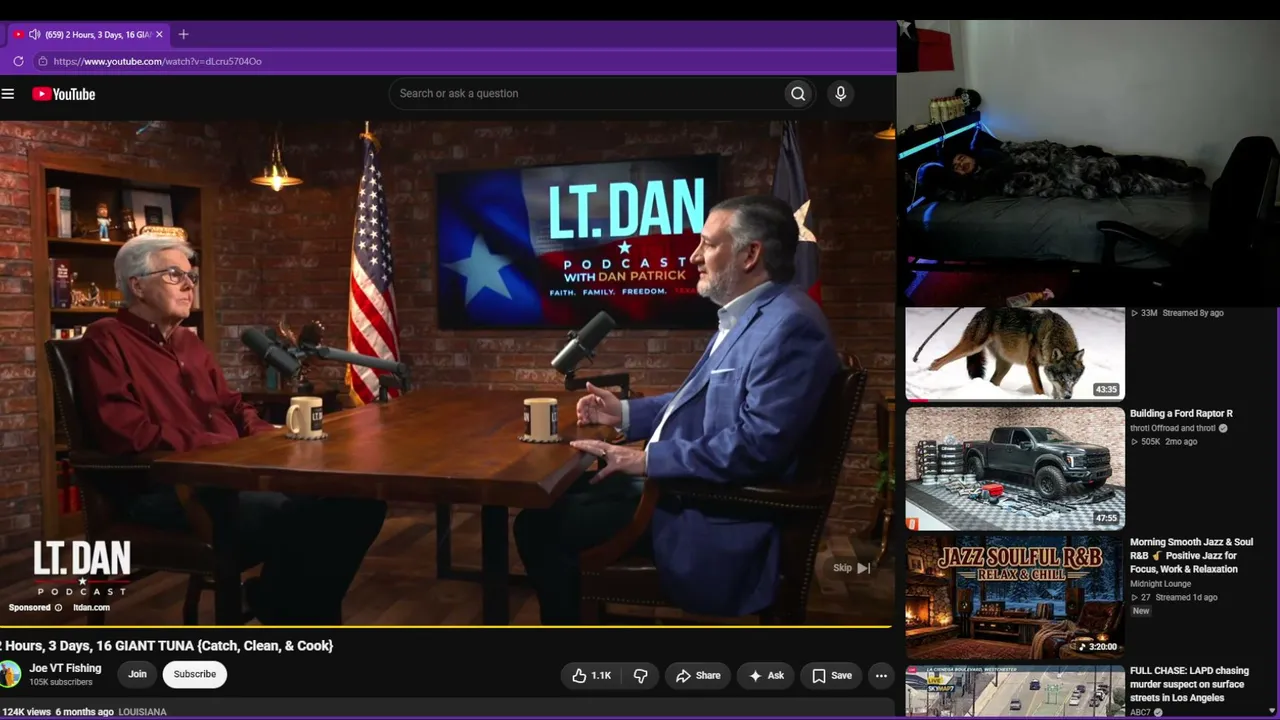This screenshot has width=1280, height=720.
Task: Open the Joe VT Fishing channel avatar
Action: point(9,674)
